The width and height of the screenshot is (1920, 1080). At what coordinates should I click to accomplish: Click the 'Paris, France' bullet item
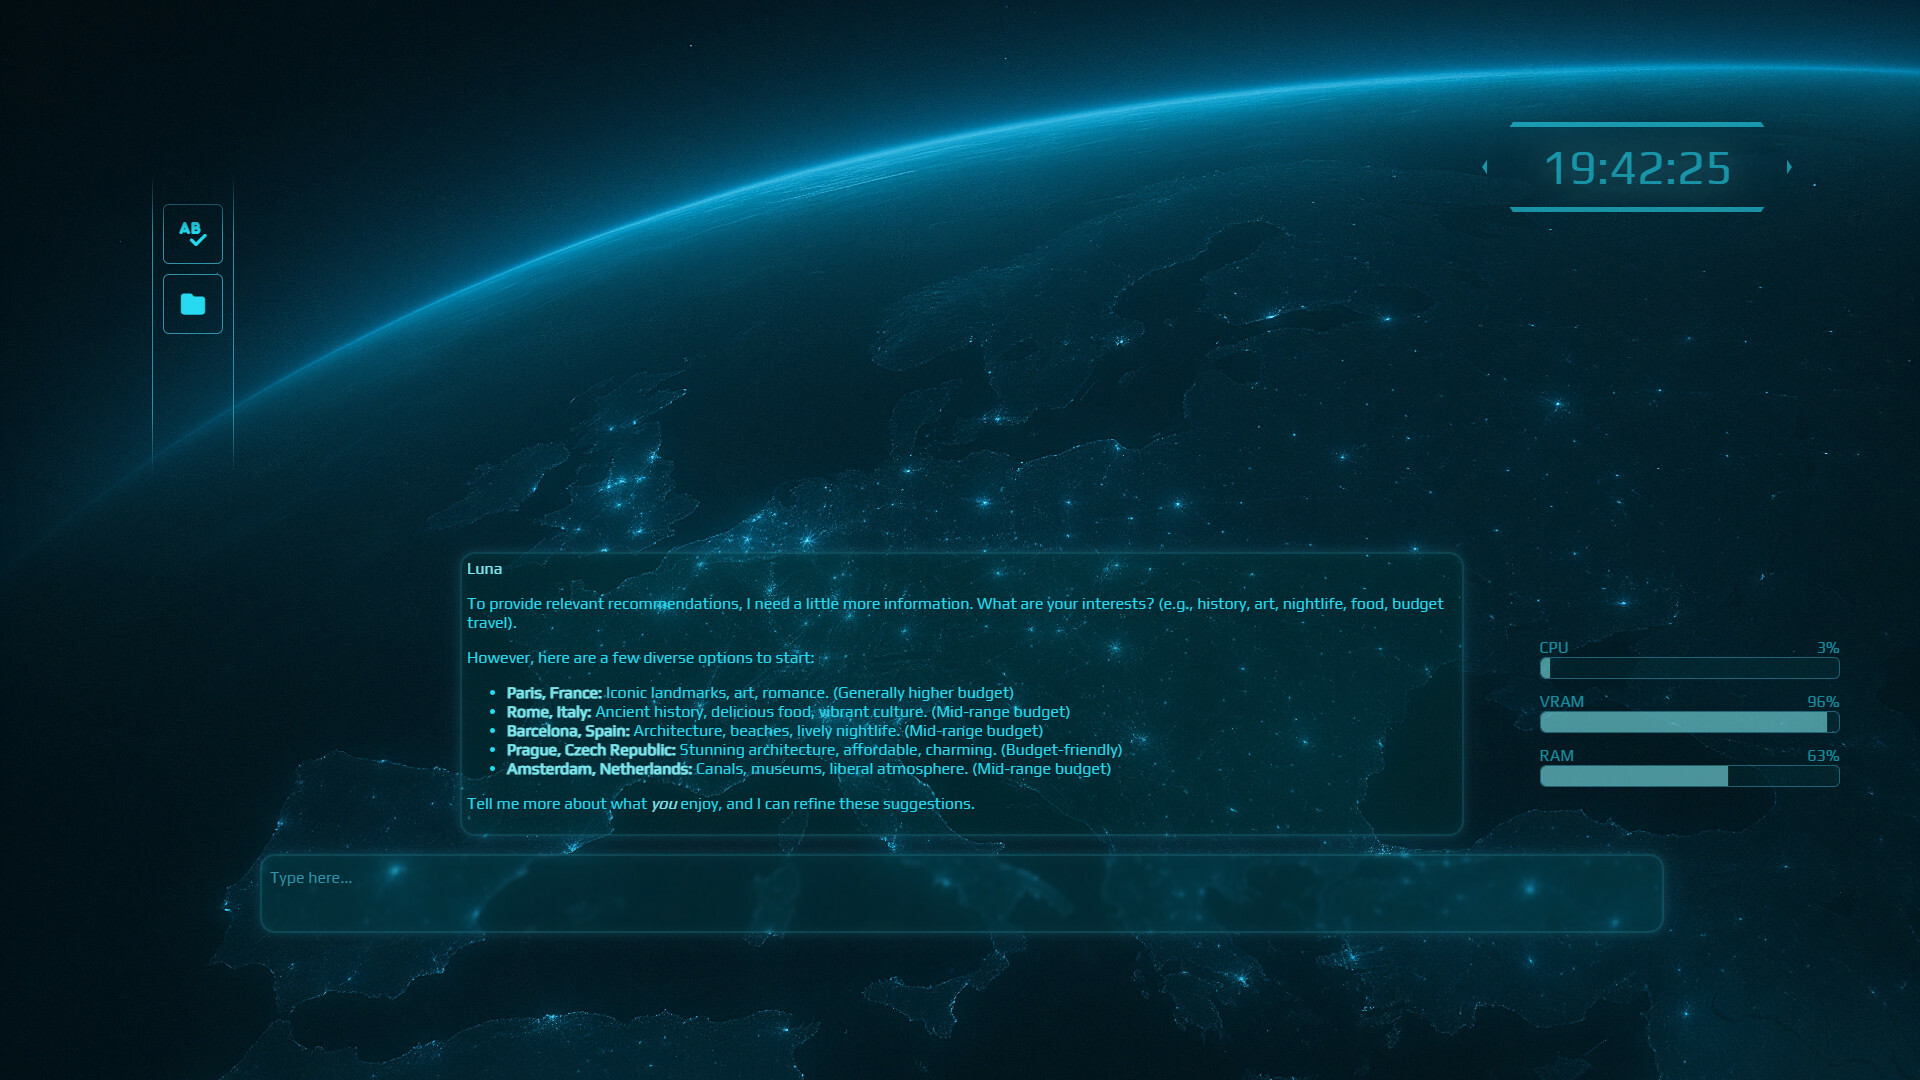click(759, 693)
